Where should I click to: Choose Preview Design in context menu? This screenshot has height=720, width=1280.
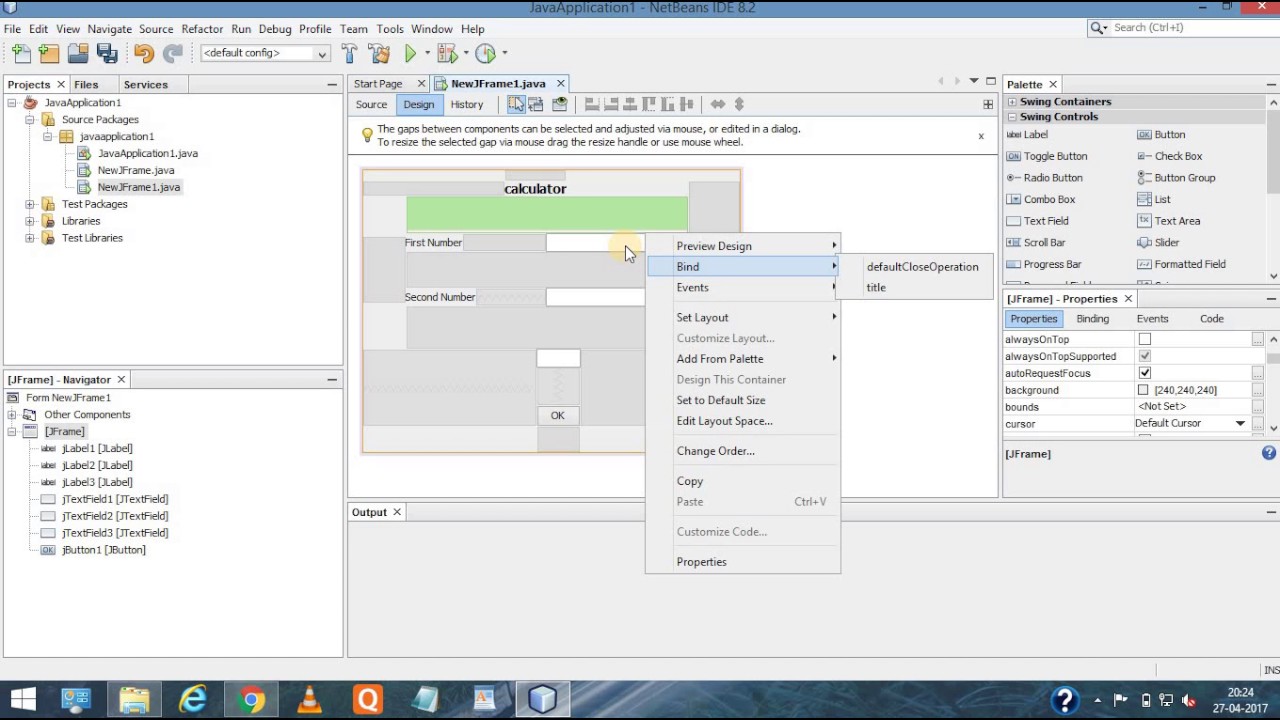pos(743,246)
